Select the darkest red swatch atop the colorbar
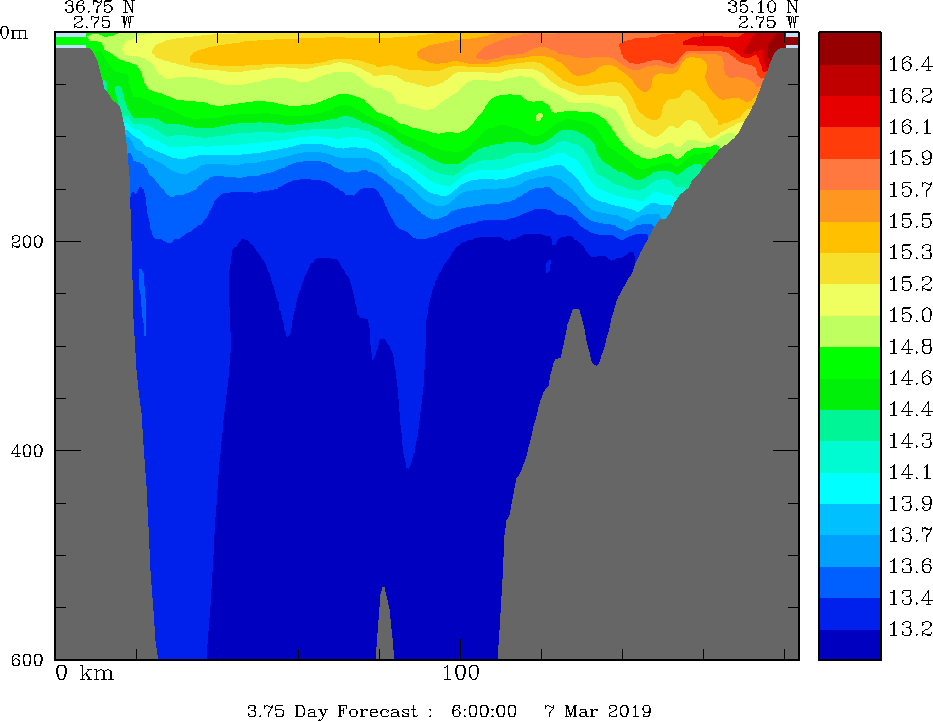The image size is (933, 721). tap(850, 48)
